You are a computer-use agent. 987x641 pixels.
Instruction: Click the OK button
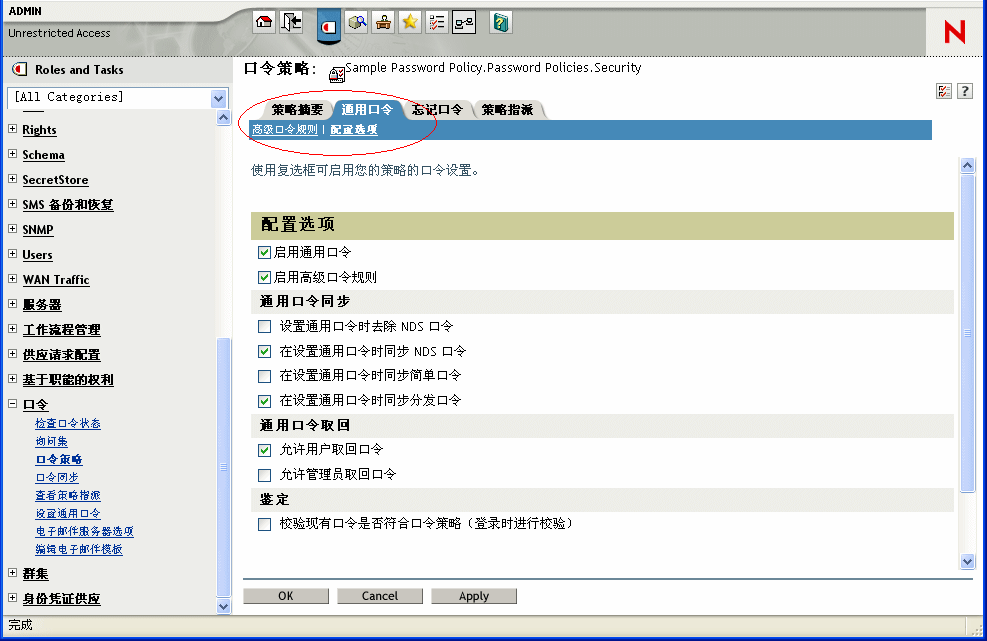(x=286, y=596)
